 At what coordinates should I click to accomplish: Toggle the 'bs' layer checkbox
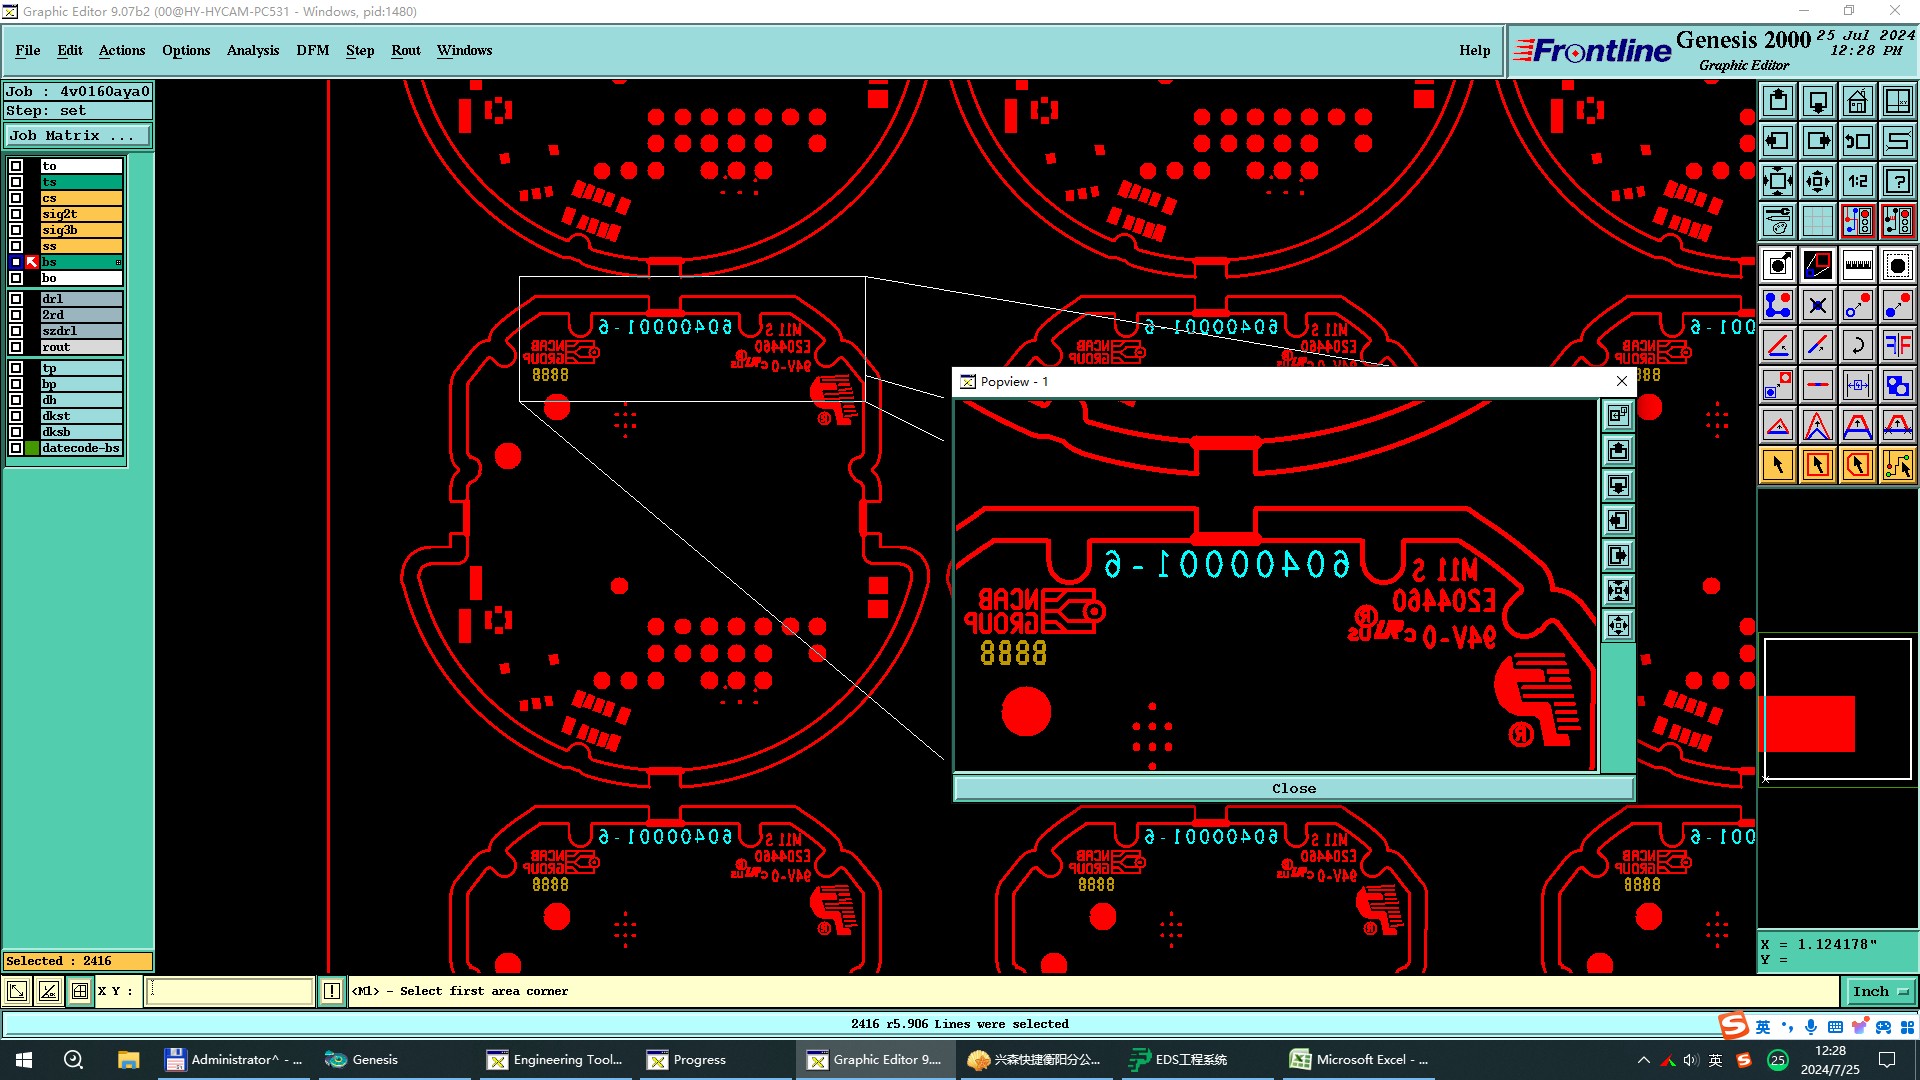[x=16, y=262]
